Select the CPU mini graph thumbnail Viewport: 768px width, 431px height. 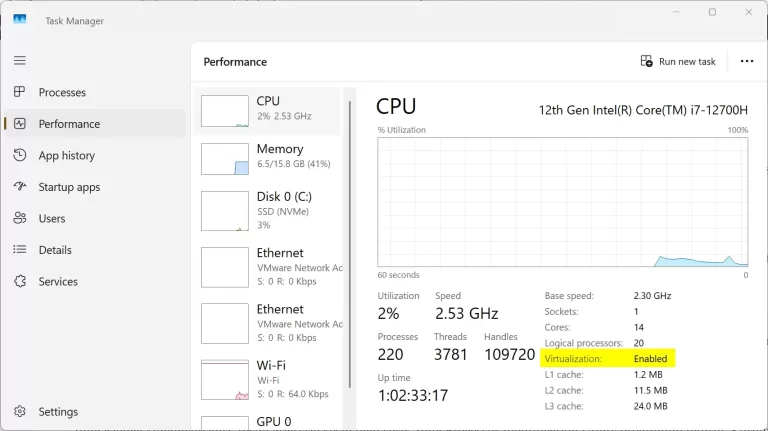pyautogui.click(x=225, y=111)
